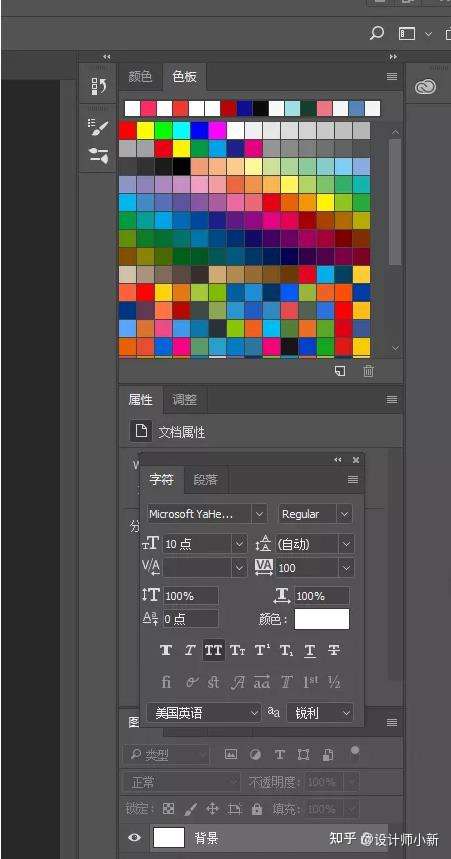Screen dimensions: 451x859
Task: Enable standard ligatures (fi) icon
Action: pyautogui.click(x=166, y=682)
